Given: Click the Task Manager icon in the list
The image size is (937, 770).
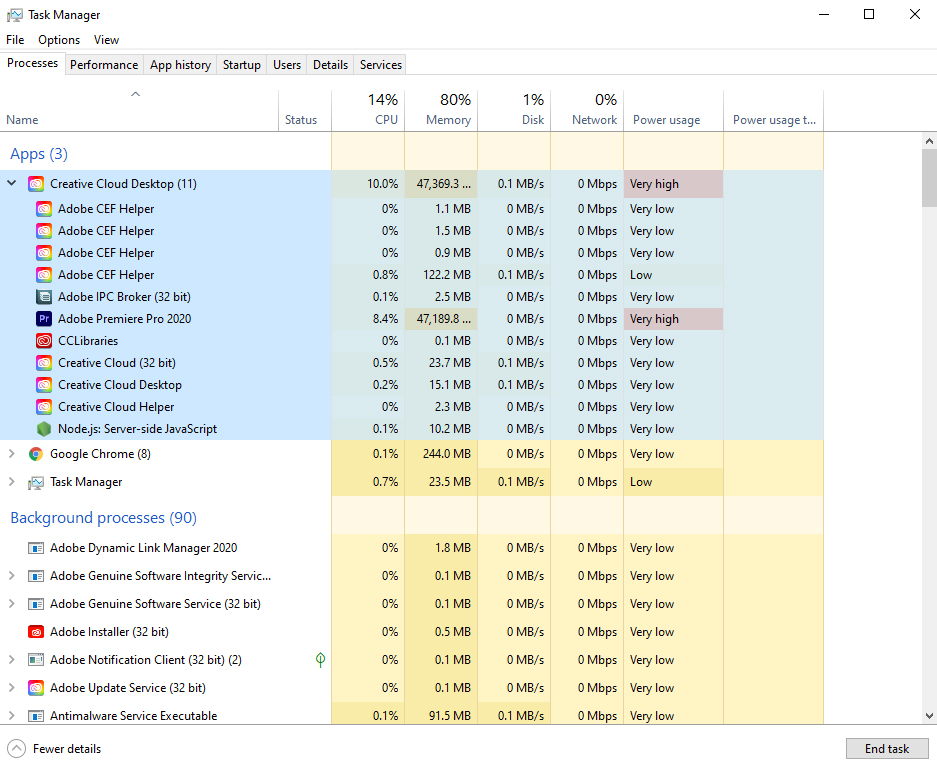Looking at the screenshot, I should point(36,482).
